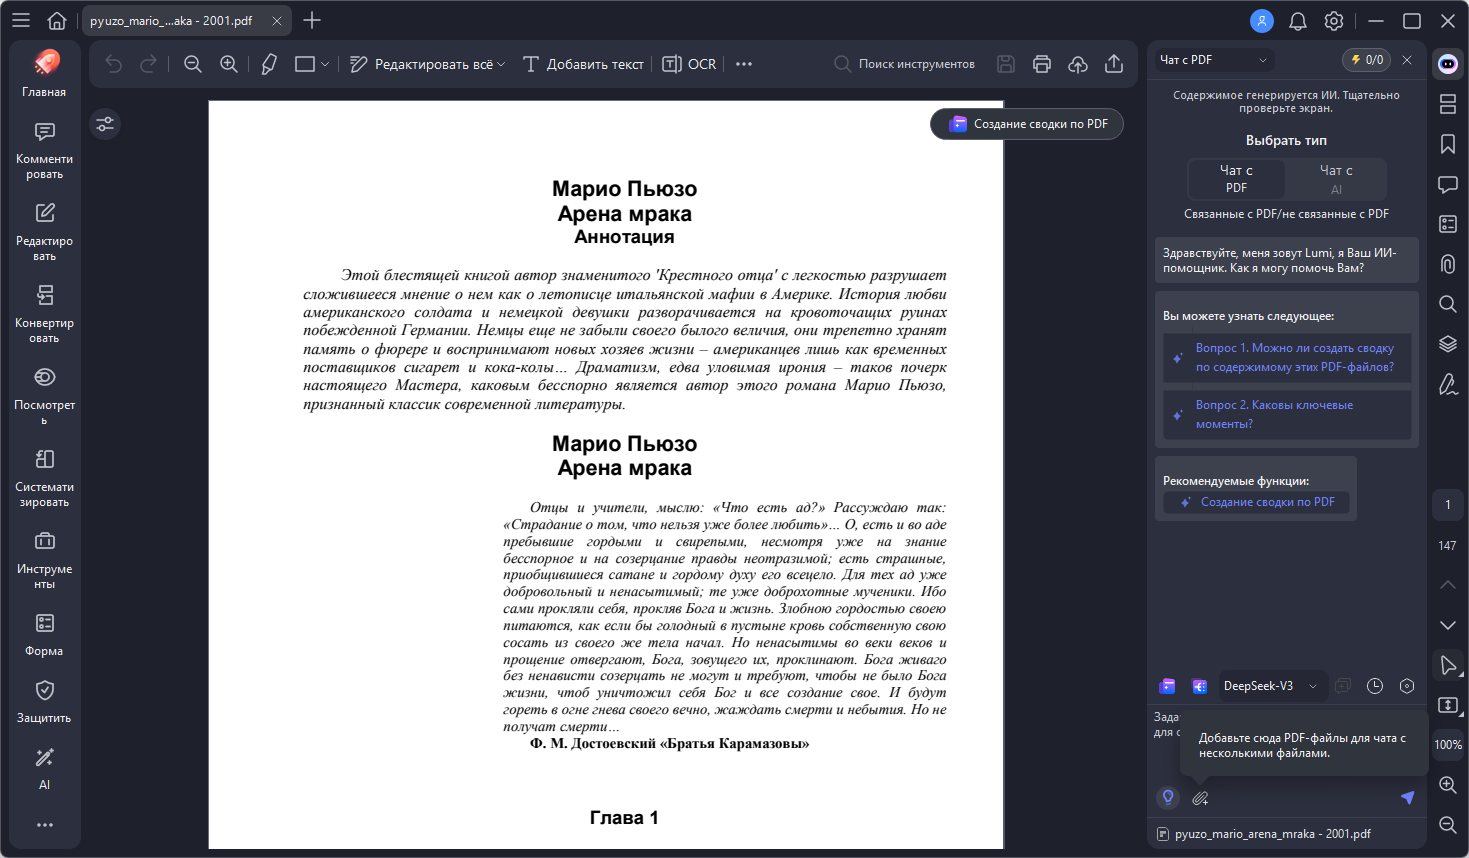Select the Чат с PDF mode

pyautogui.click(x=1236, y=179)
